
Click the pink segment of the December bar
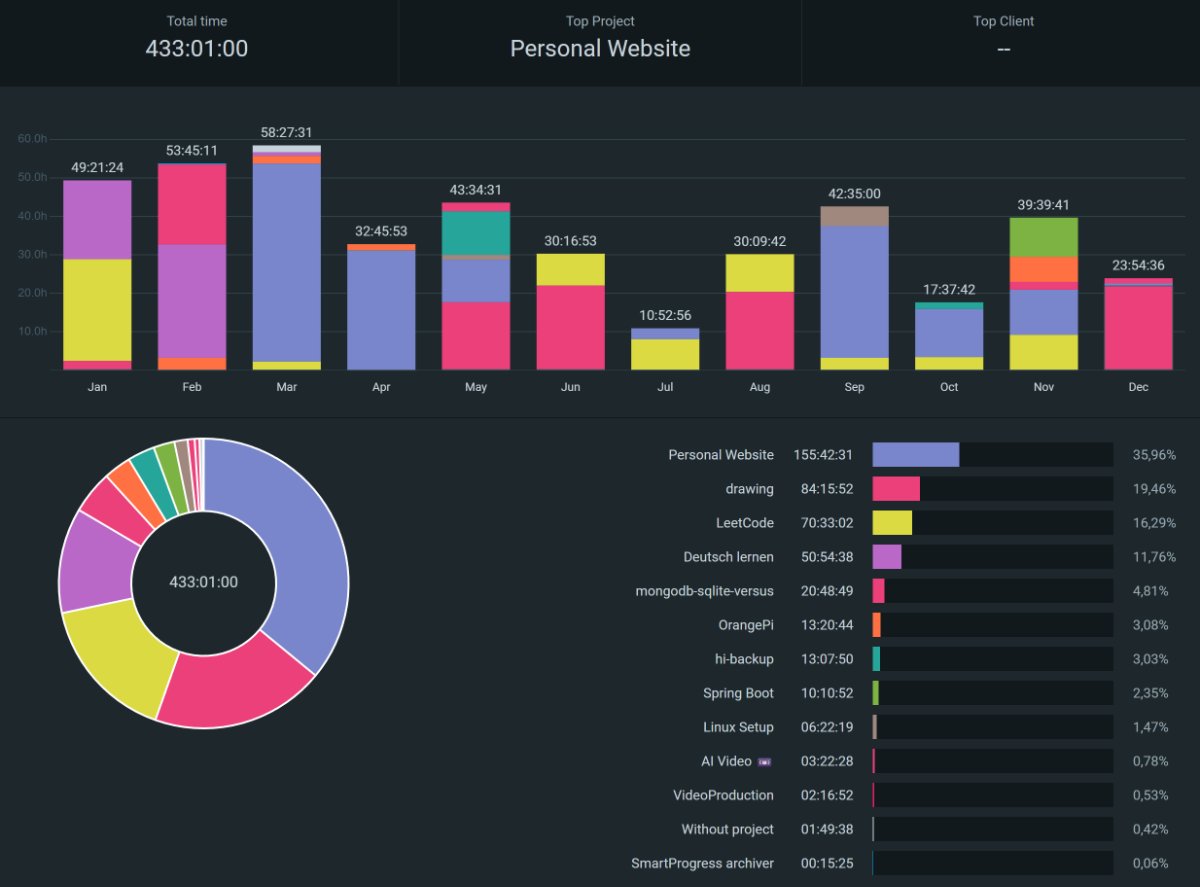coord(1138,328)
